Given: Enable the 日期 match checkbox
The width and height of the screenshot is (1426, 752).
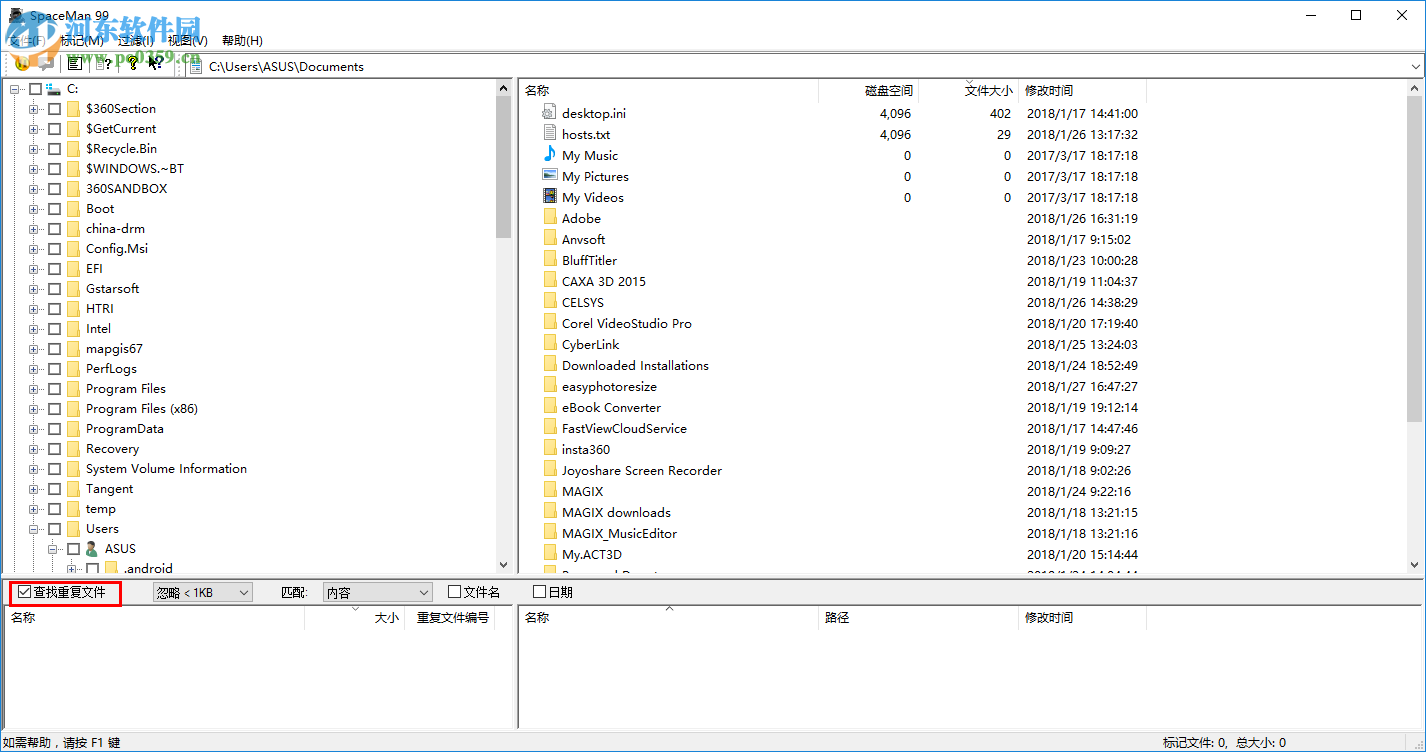Looking at the screenshot, I should point(540,592).
